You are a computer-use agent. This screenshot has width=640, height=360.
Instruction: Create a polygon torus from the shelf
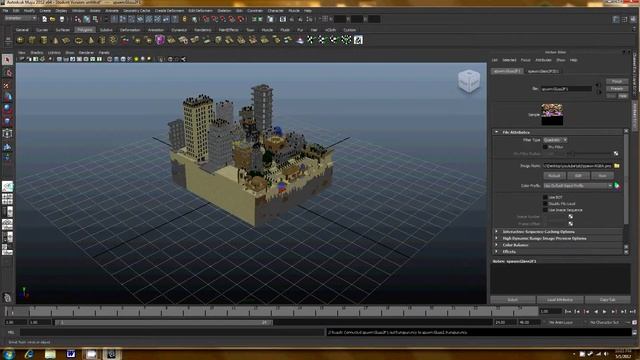coord(78,40)
